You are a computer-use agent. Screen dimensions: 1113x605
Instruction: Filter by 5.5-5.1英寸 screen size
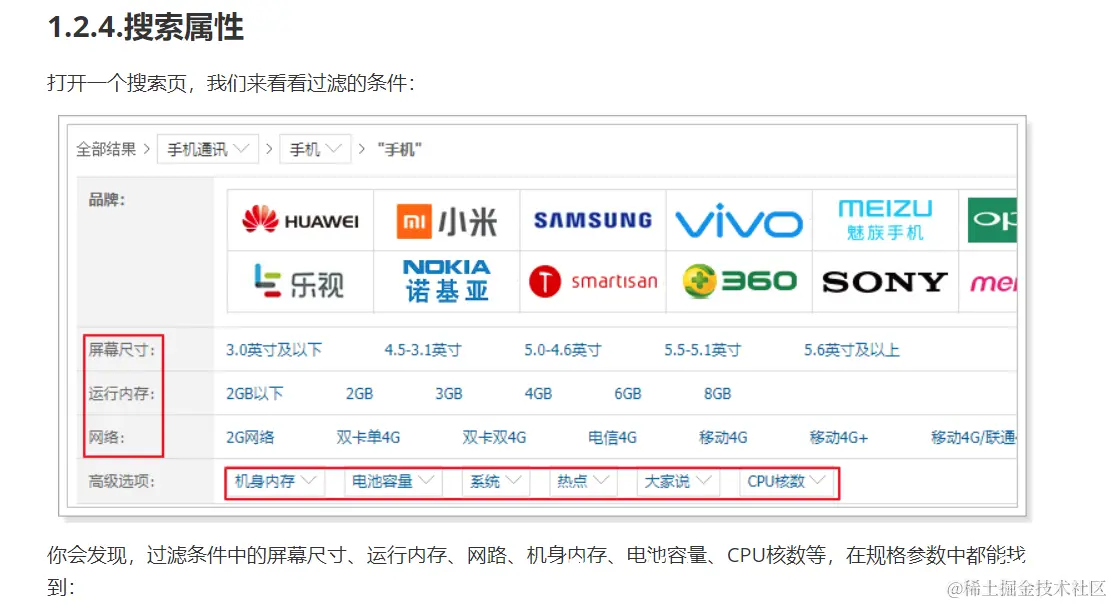click(x=702, y=349)
